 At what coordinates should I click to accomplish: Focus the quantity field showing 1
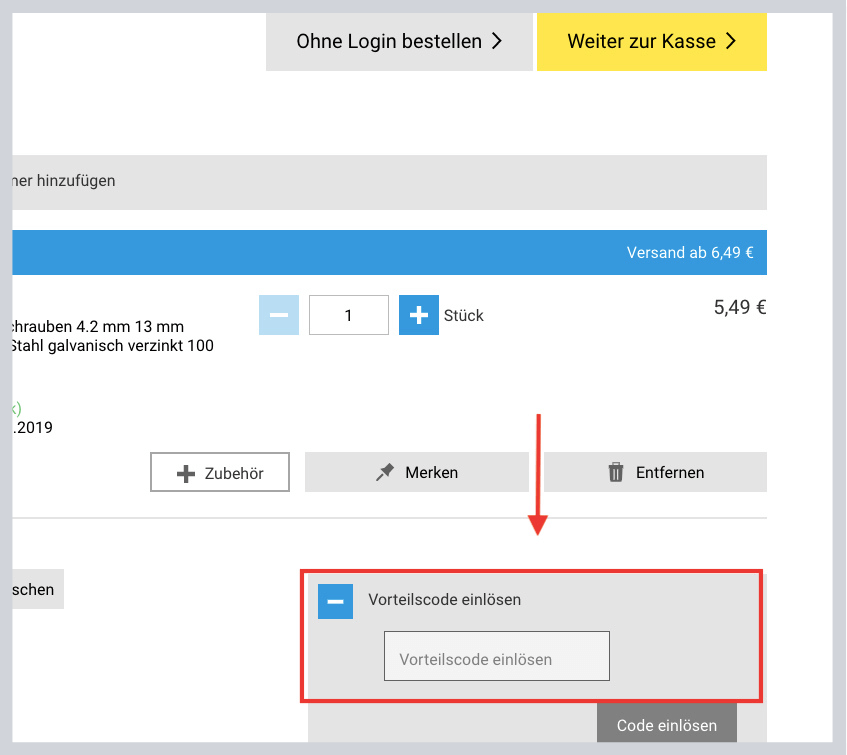[x=348, y=315]
